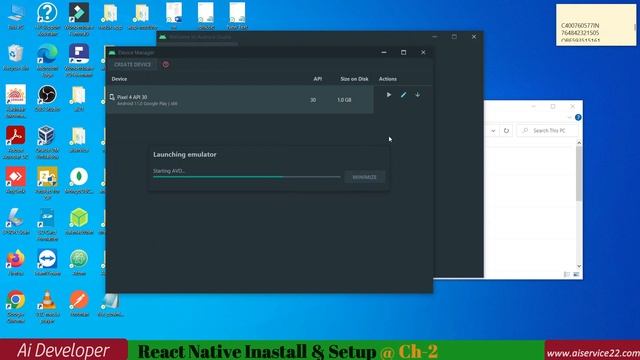
Task: Open the Pixel 4 API 30 actions down arrow
Action: (418, 95)
